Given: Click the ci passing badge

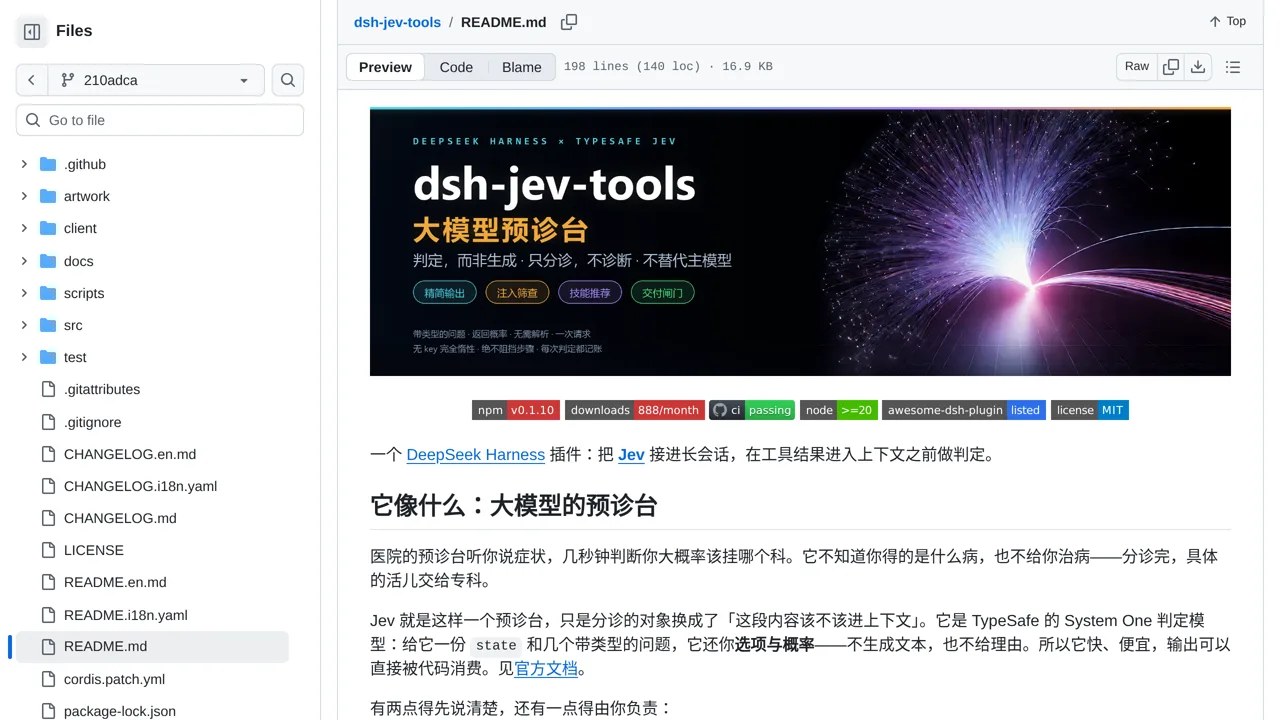Looking at the screenshot, I should click(752, 410).
